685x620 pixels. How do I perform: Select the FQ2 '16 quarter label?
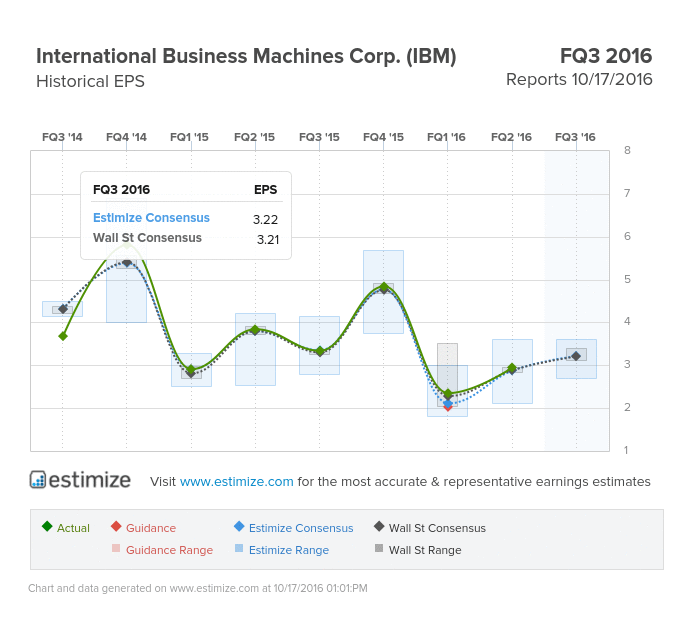511,137
